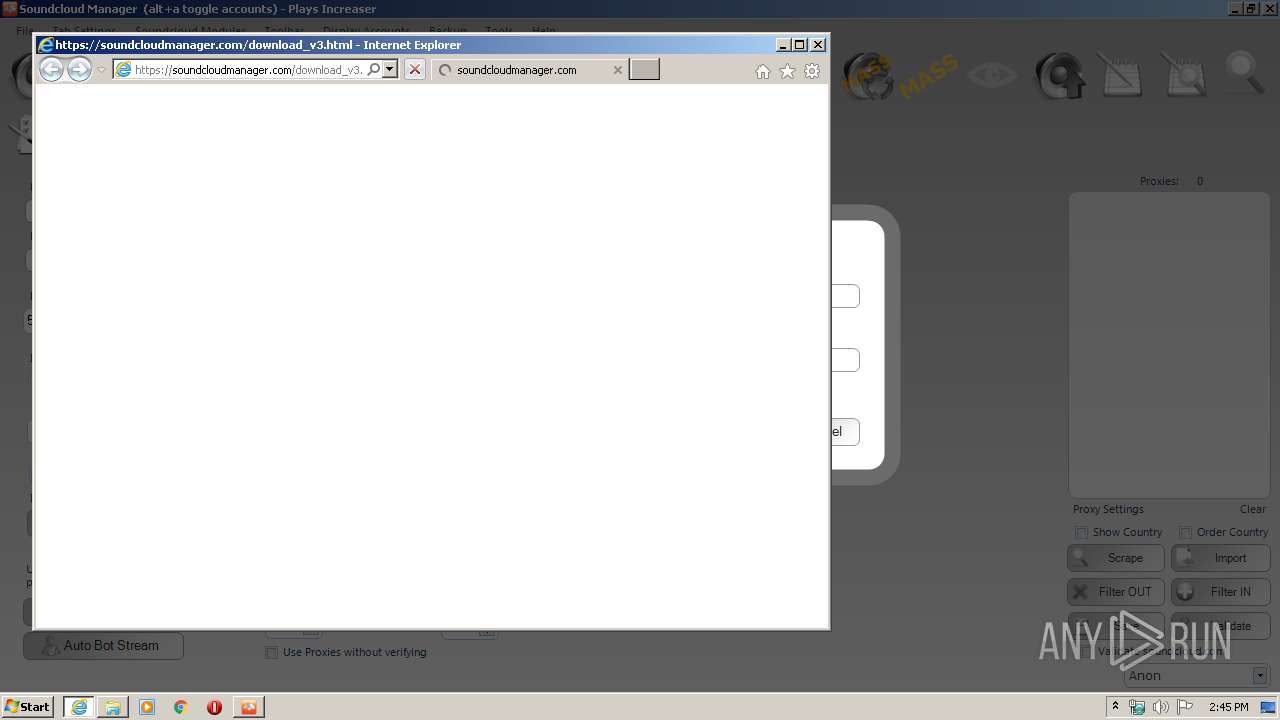Switch to Internet Explorer in the taskbar

(79, 707)
